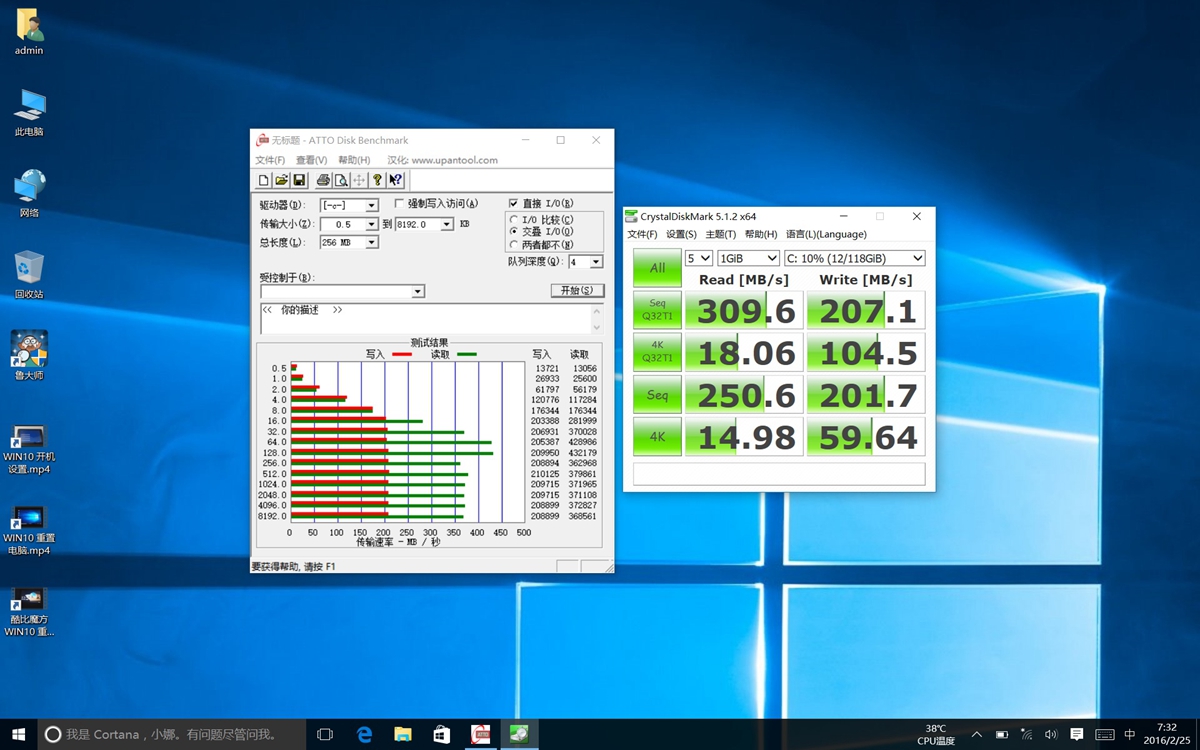This screenshot has height=750, width=1200.
Task: Expand the 驱动器 drive dropdown
Action: pyautogui.click(x=371, y=205)
